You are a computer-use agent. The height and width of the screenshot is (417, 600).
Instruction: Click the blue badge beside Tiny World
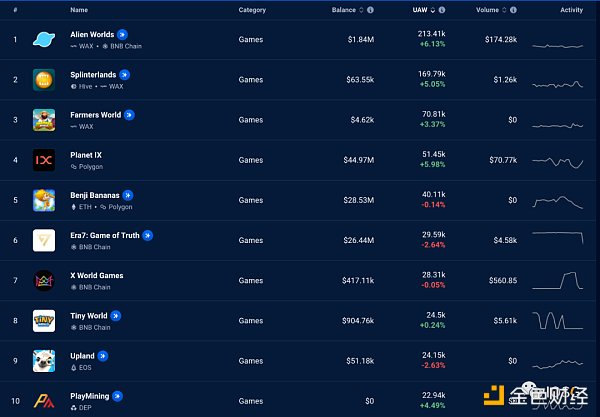coord(116,316)
